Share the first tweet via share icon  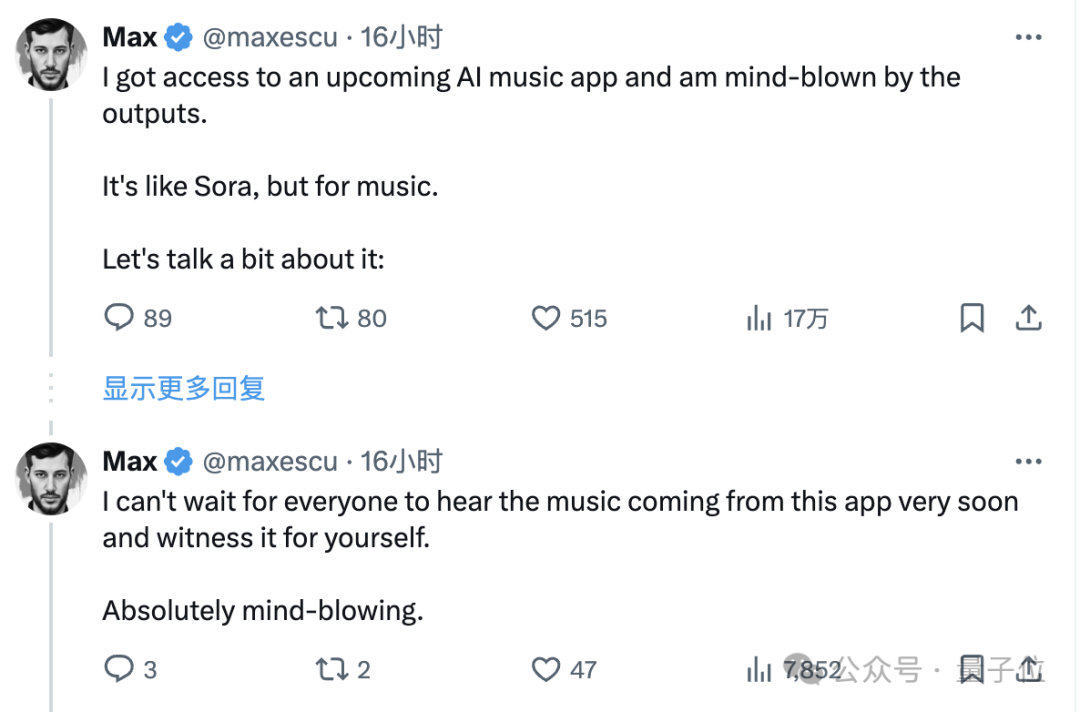pyautogui.click(x=1028, y=318)
